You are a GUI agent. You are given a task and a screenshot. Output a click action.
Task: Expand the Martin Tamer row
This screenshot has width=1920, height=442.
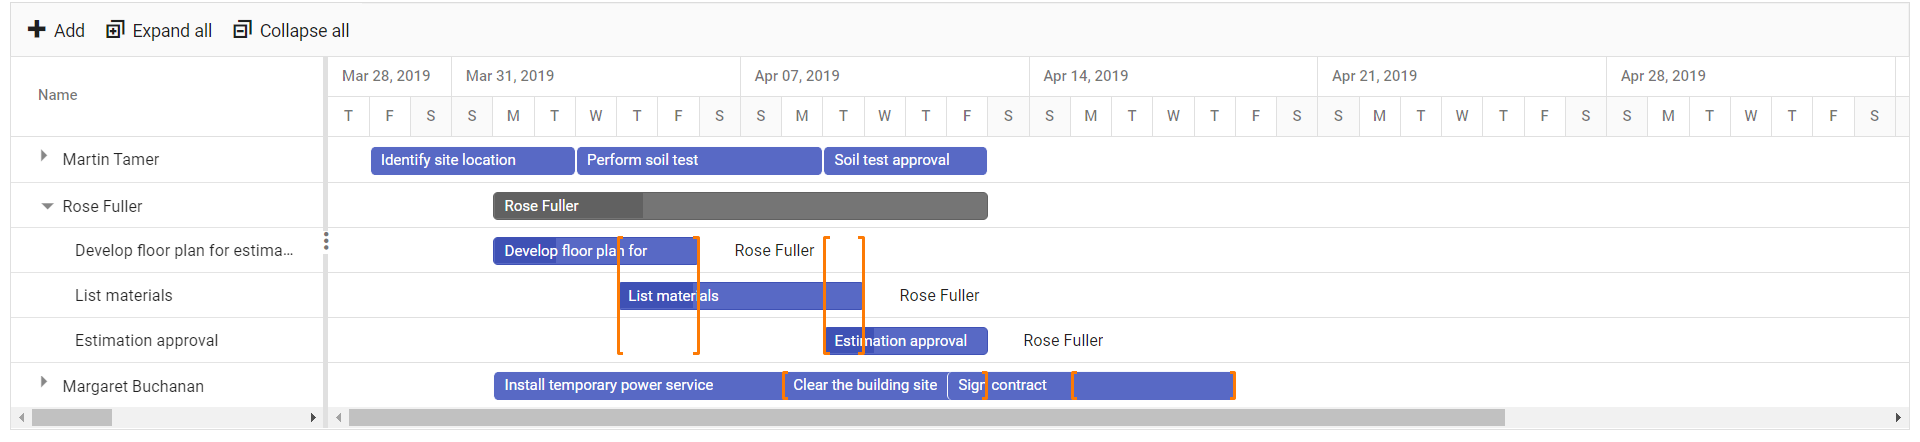click(x=43, y=156)
